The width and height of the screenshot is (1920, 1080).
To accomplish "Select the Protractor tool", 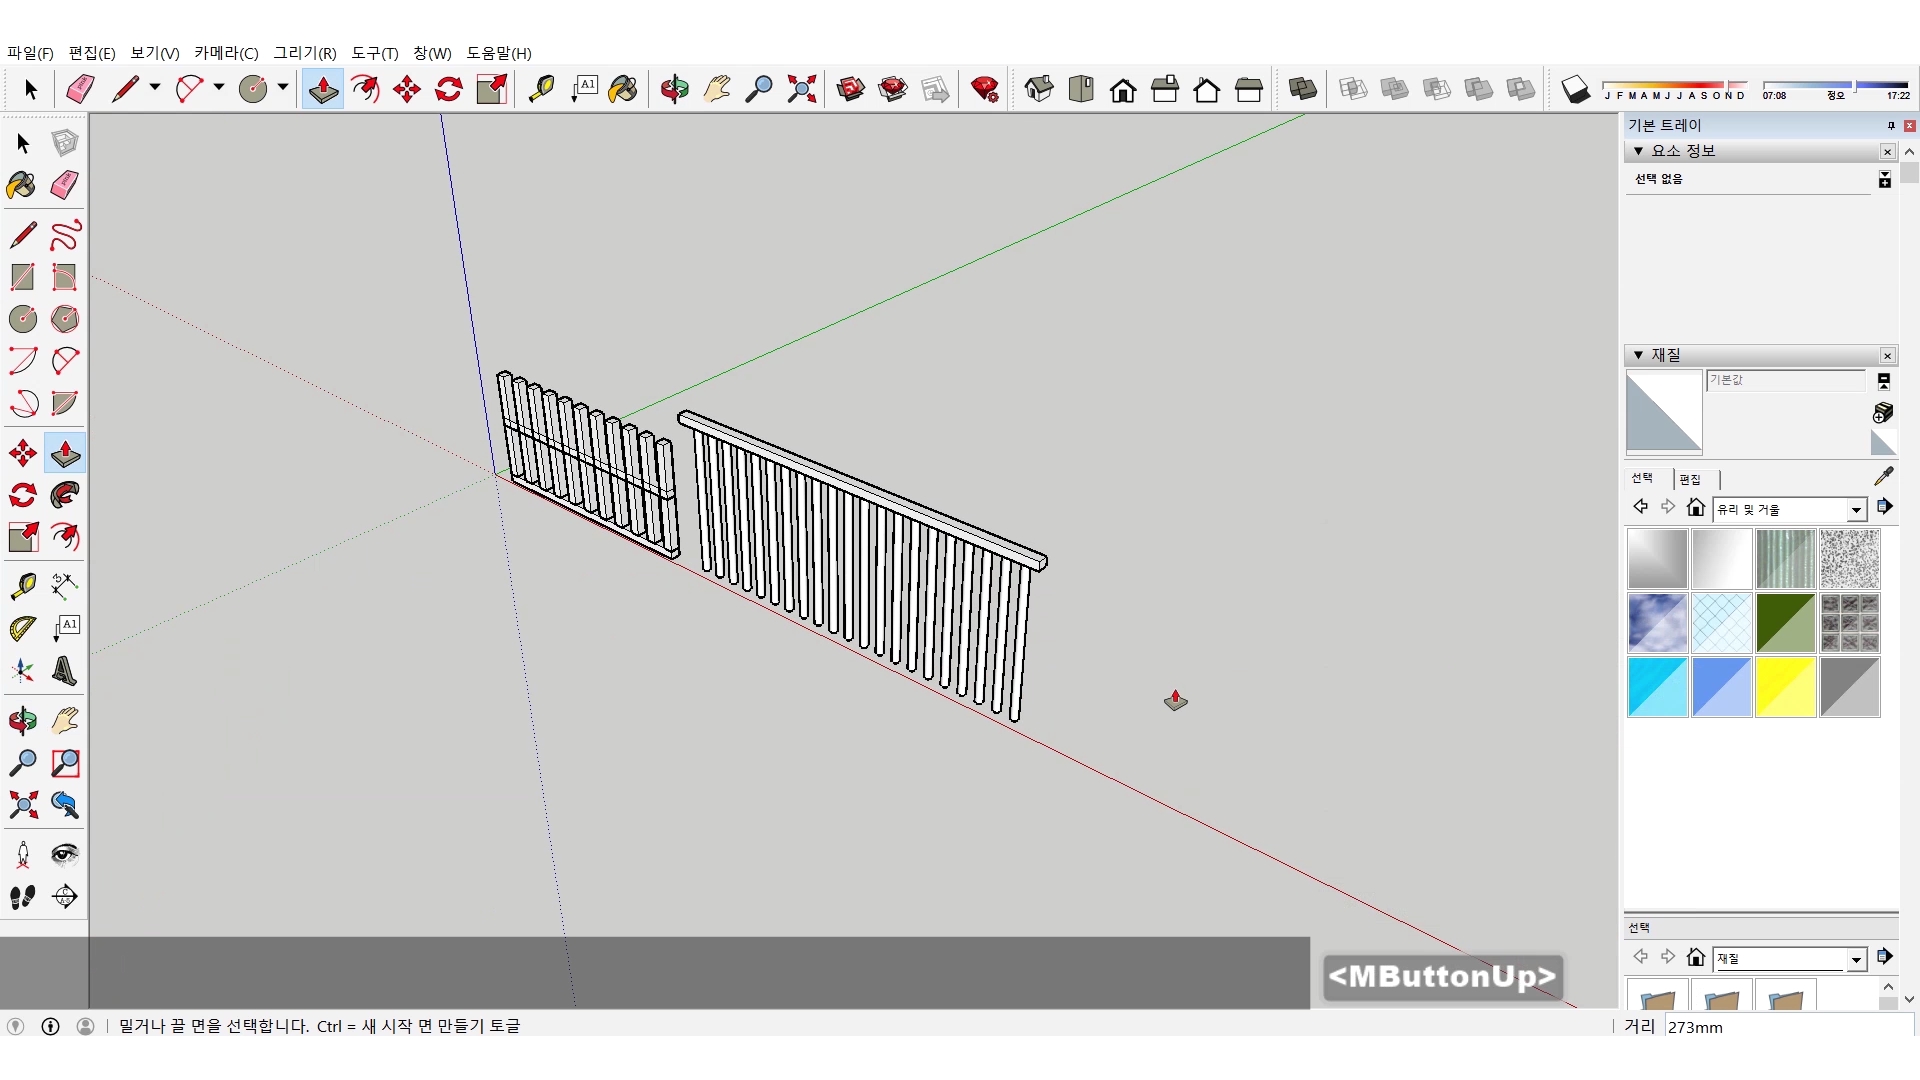I will [22, 628].
